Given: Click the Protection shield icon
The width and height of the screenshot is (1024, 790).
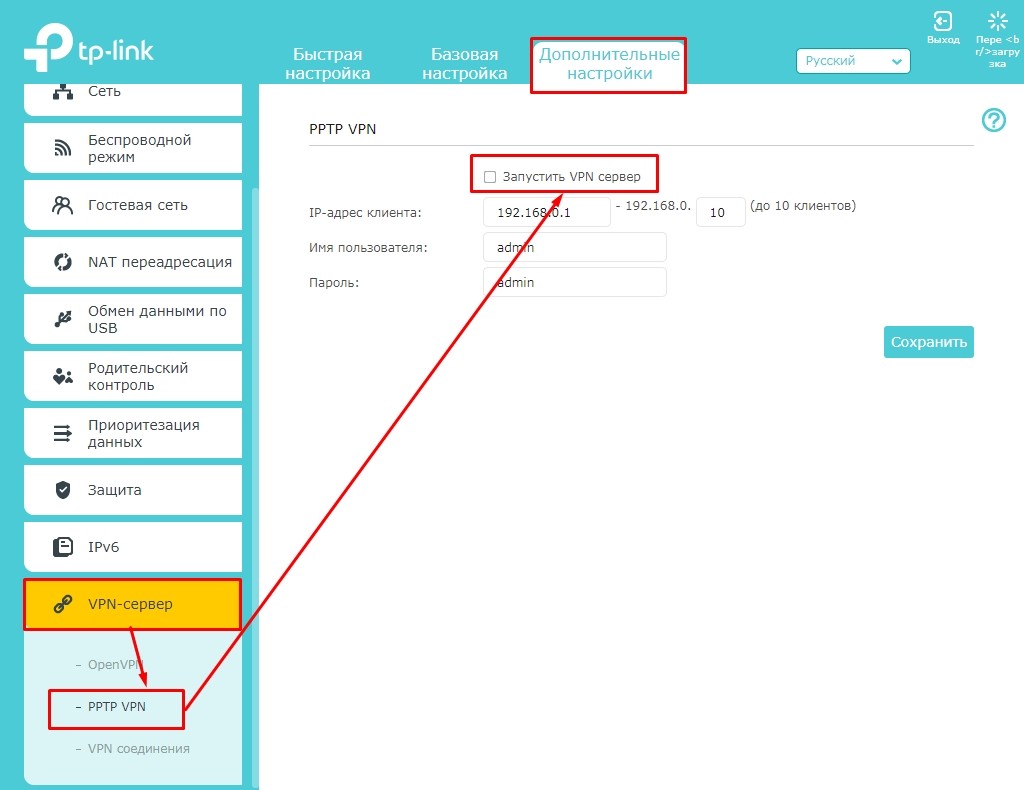Looking at the screenshot, I should 63,490.
